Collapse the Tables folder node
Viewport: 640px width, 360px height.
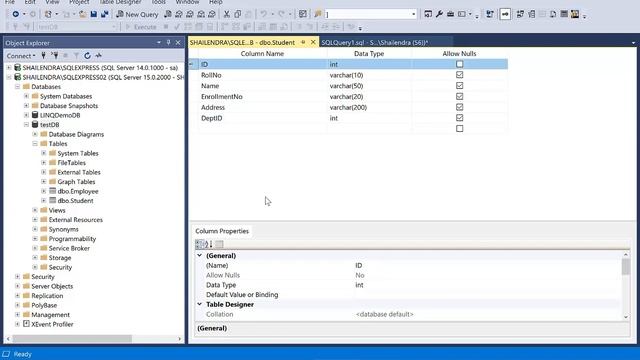tap(35, 144)
